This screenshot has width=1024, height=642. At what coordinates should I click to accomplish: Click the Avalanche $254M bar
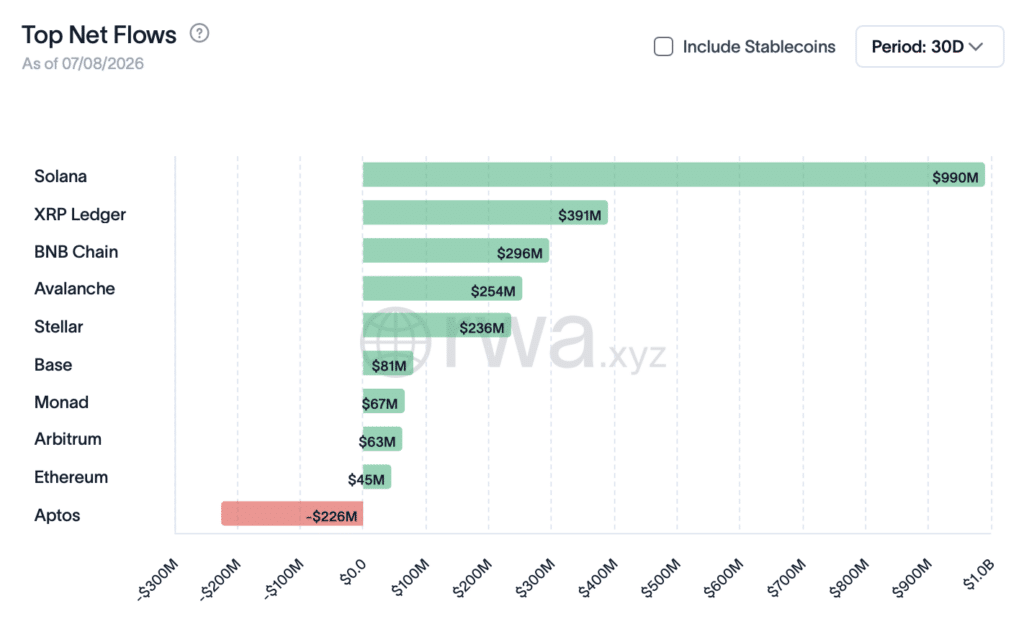coord(442,289)
